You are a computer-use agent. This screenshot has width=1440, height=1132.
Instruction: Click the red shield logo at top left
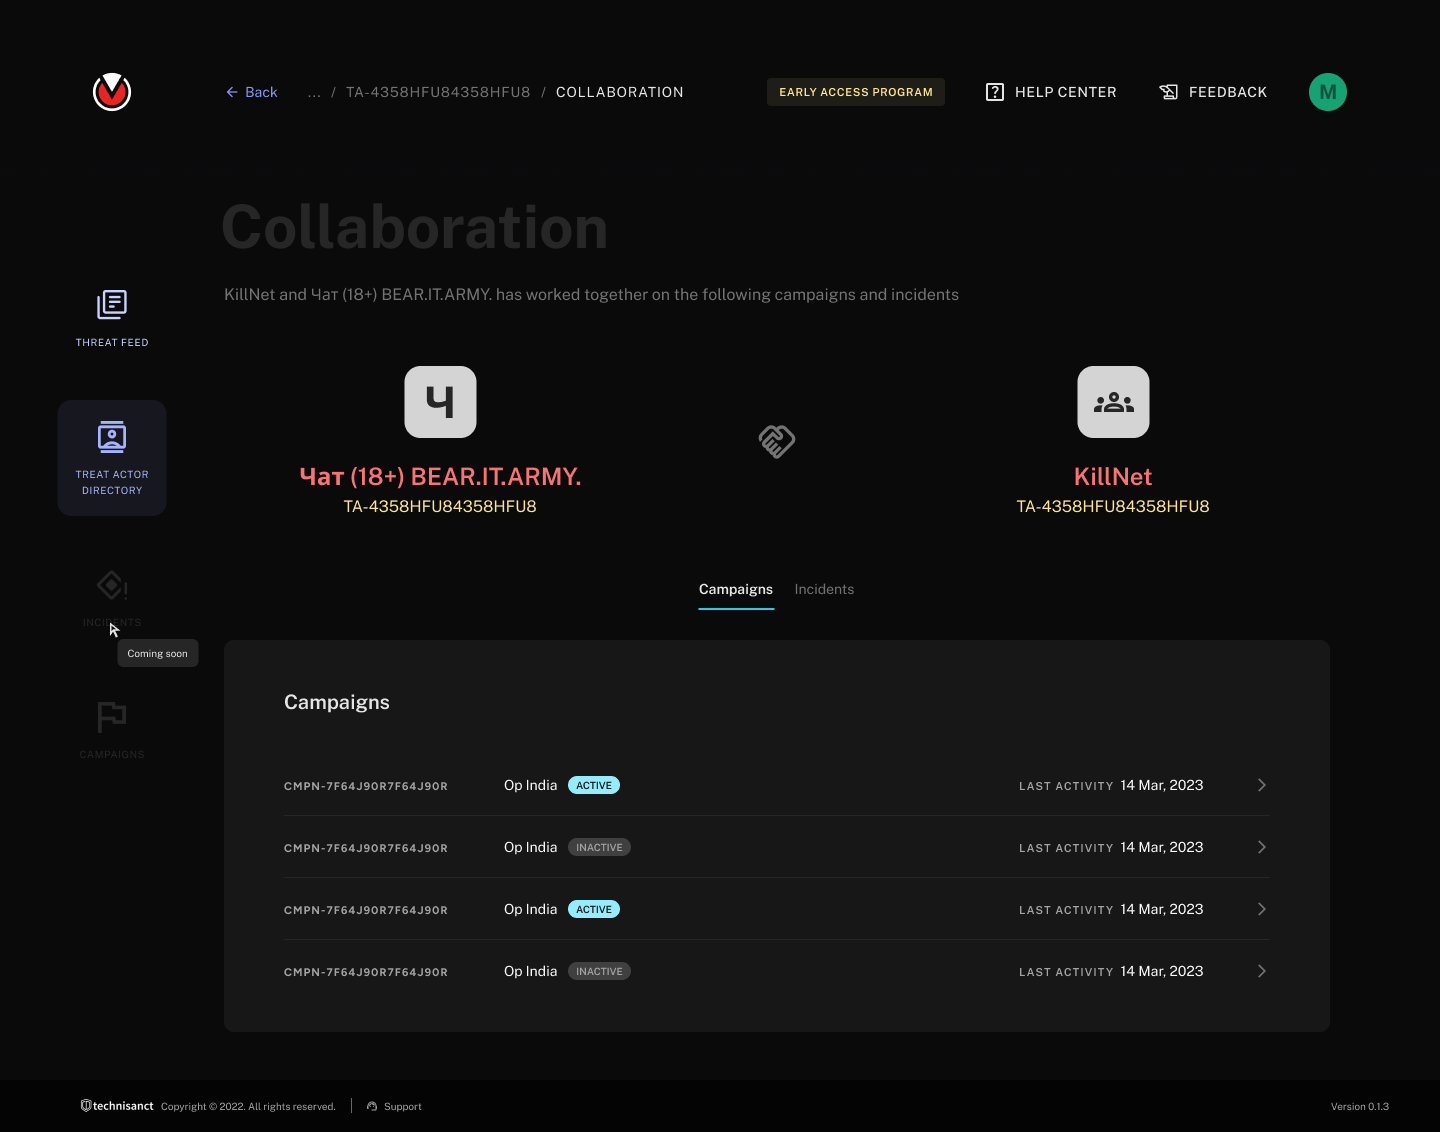(x=112, y=92)
